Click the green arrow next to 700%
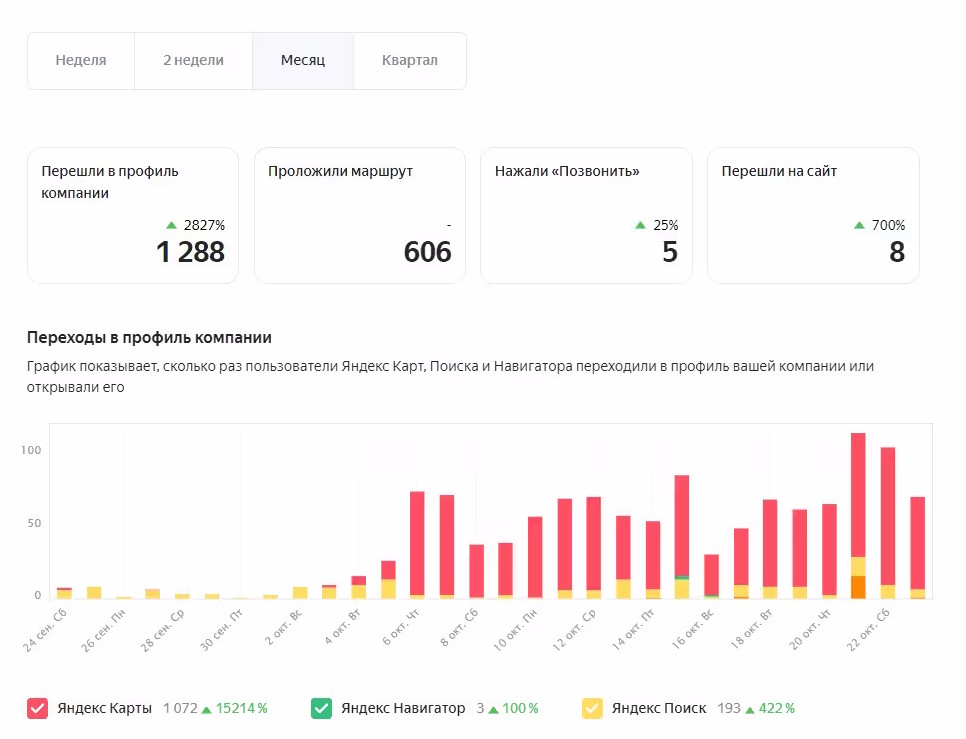This screenshot has height=739, width=966. click(859, 225)
